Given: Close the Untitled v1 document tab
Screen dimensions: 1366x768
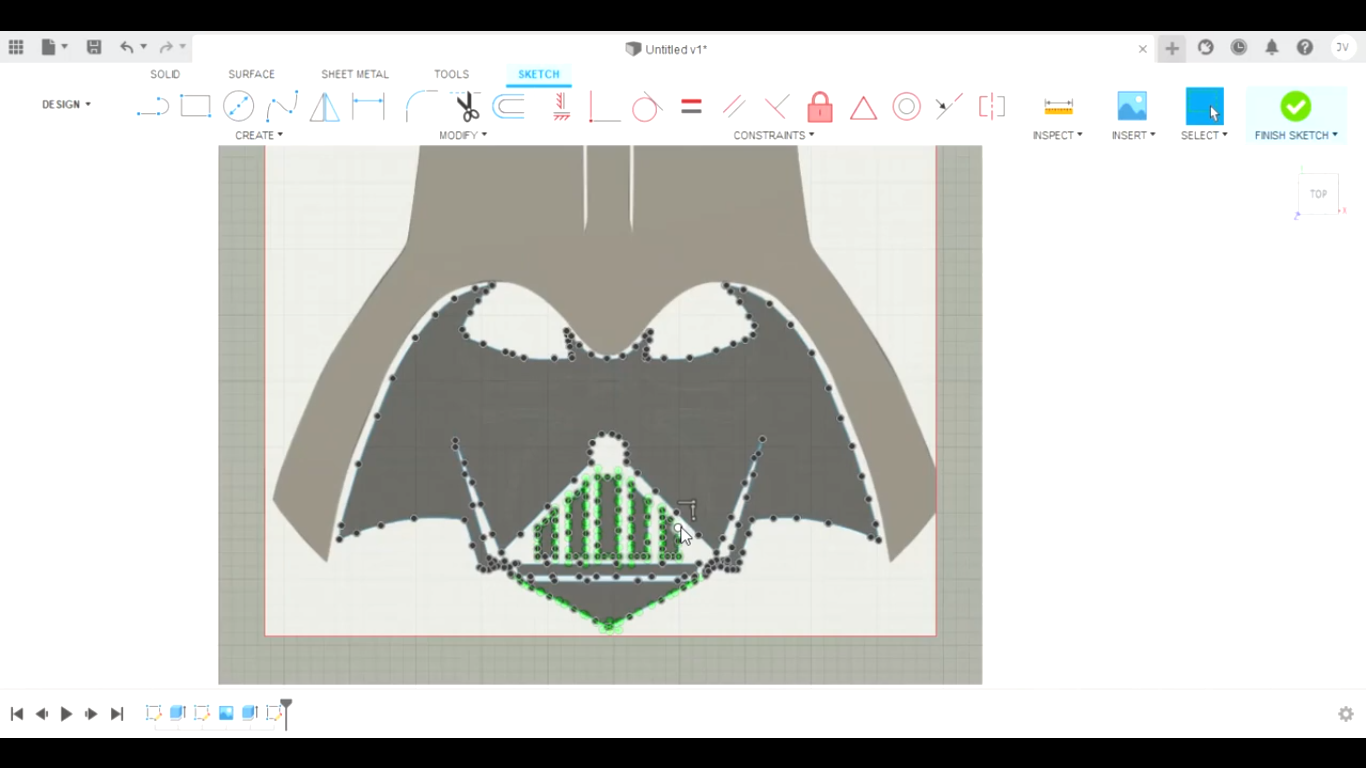Looking at the screenshot, I should click(1143, 48).
